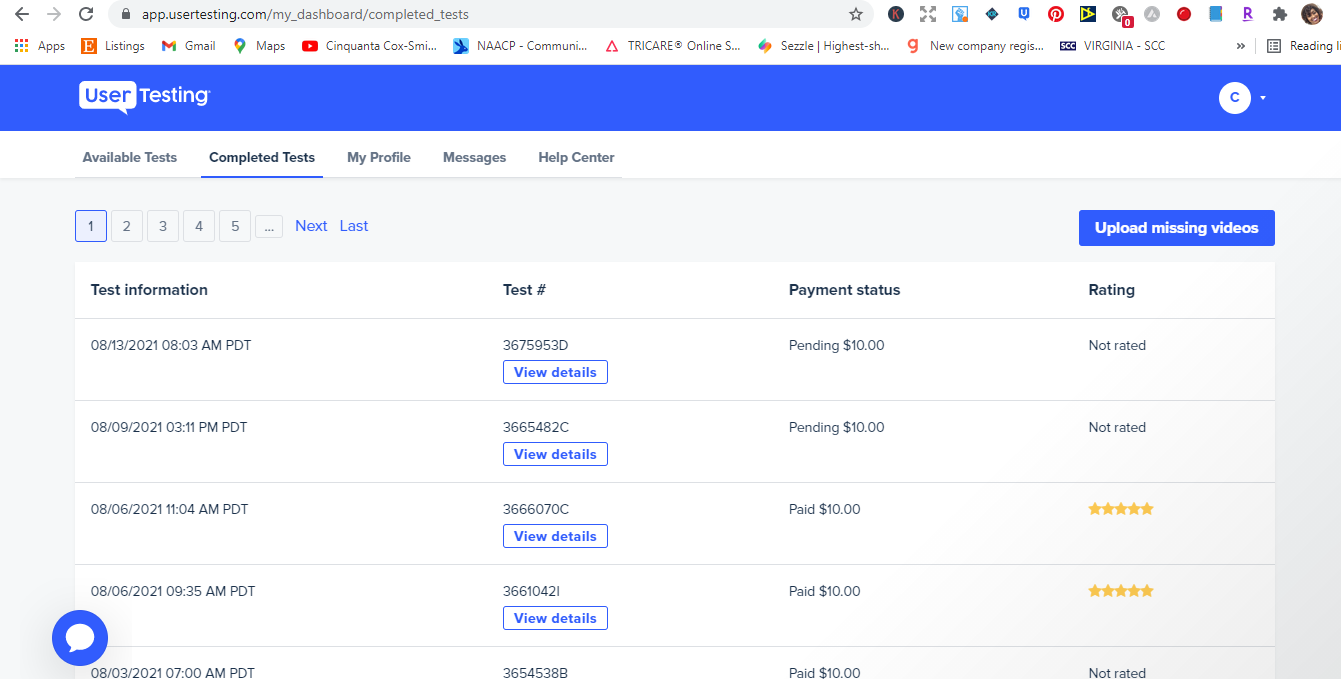Open the Gmail bookmark
Viewport: 1341px width, 679px height.
pos(188,46)
